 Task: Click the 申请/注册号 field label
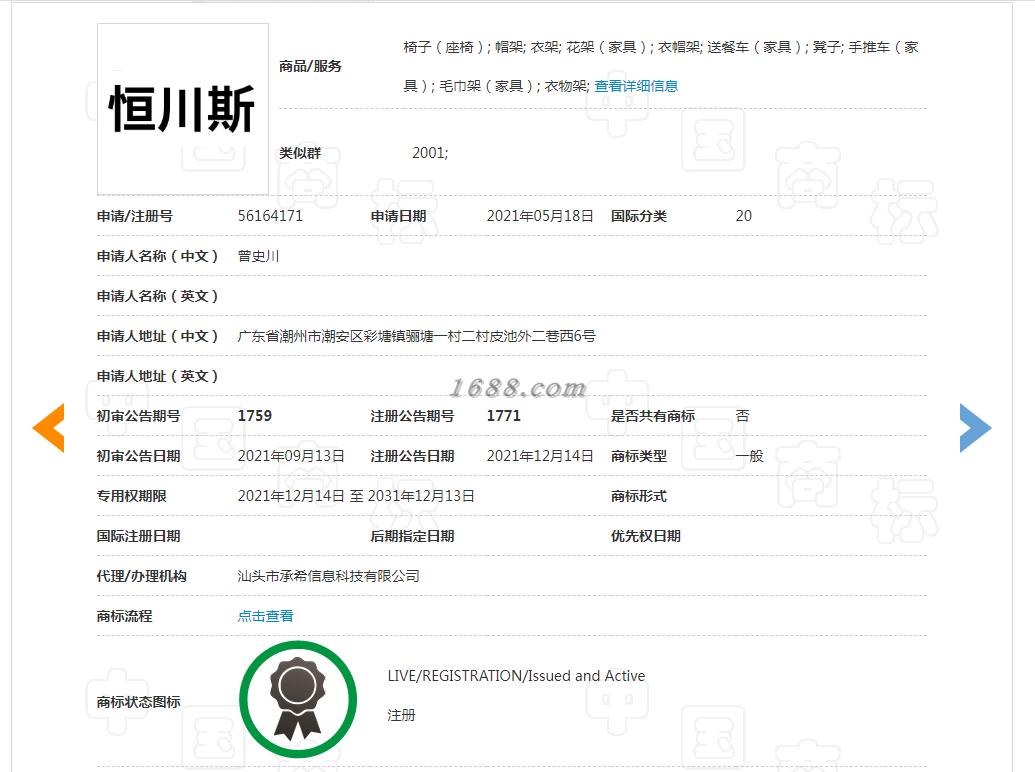[135, 216]
